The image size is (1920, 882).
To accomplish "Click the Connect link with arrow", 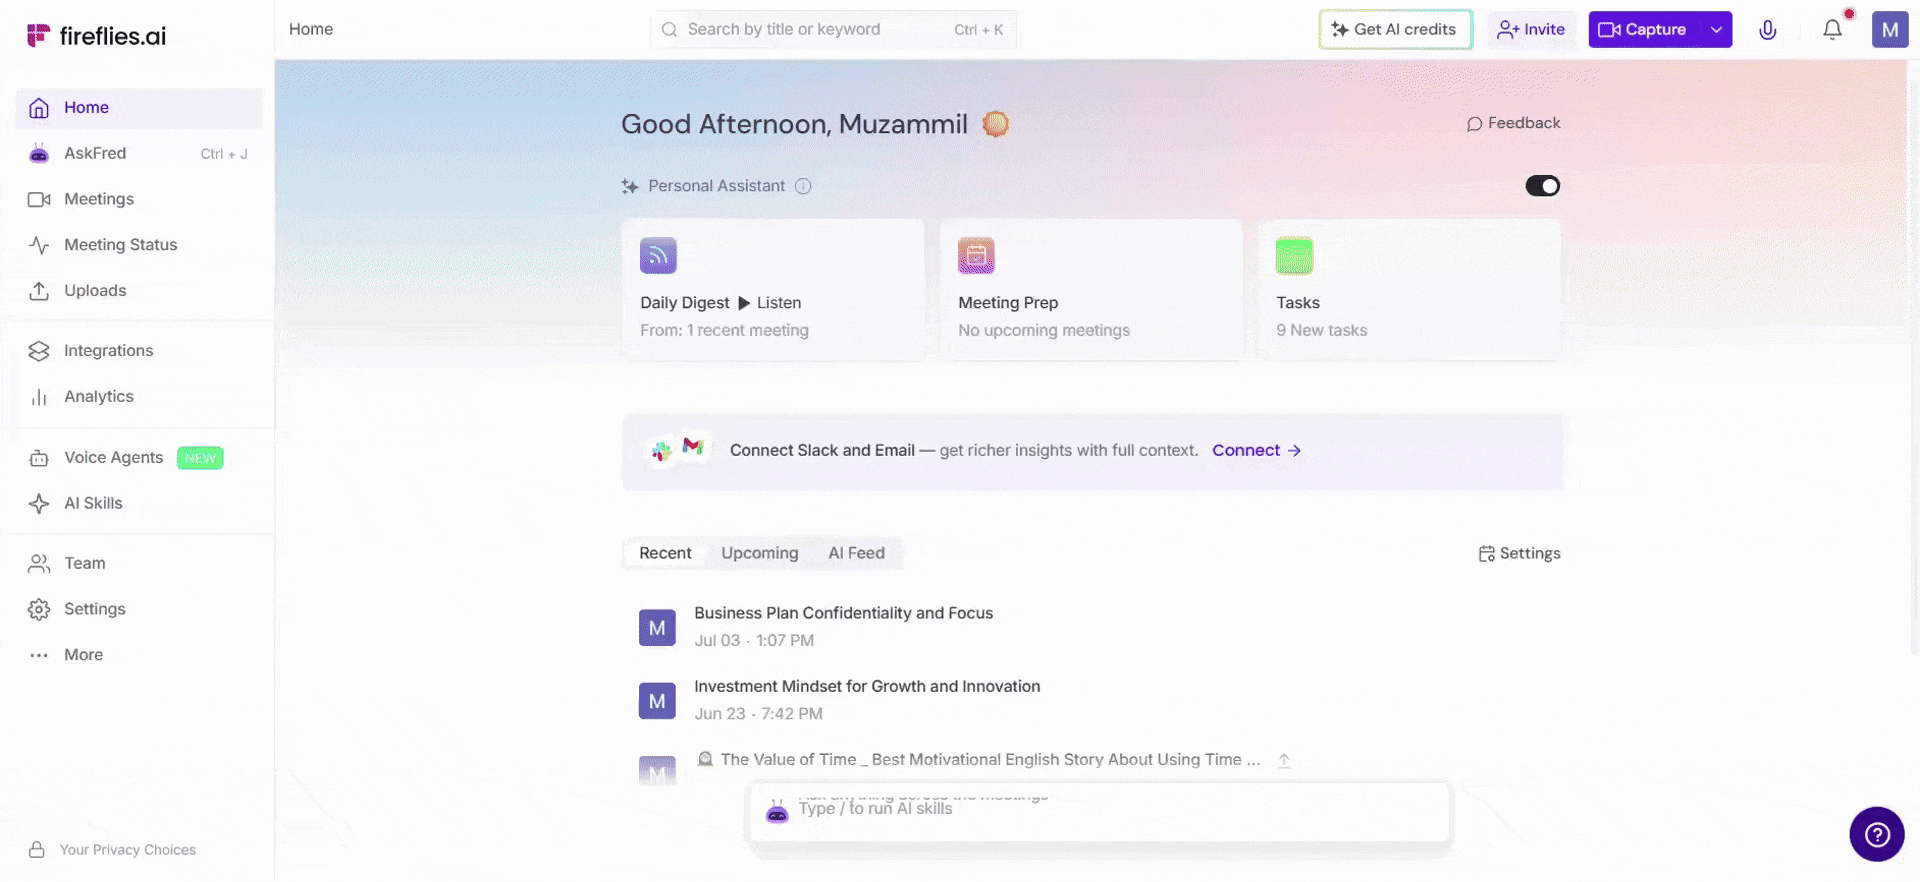I will pyautogui.click(x=1257, y=451).
